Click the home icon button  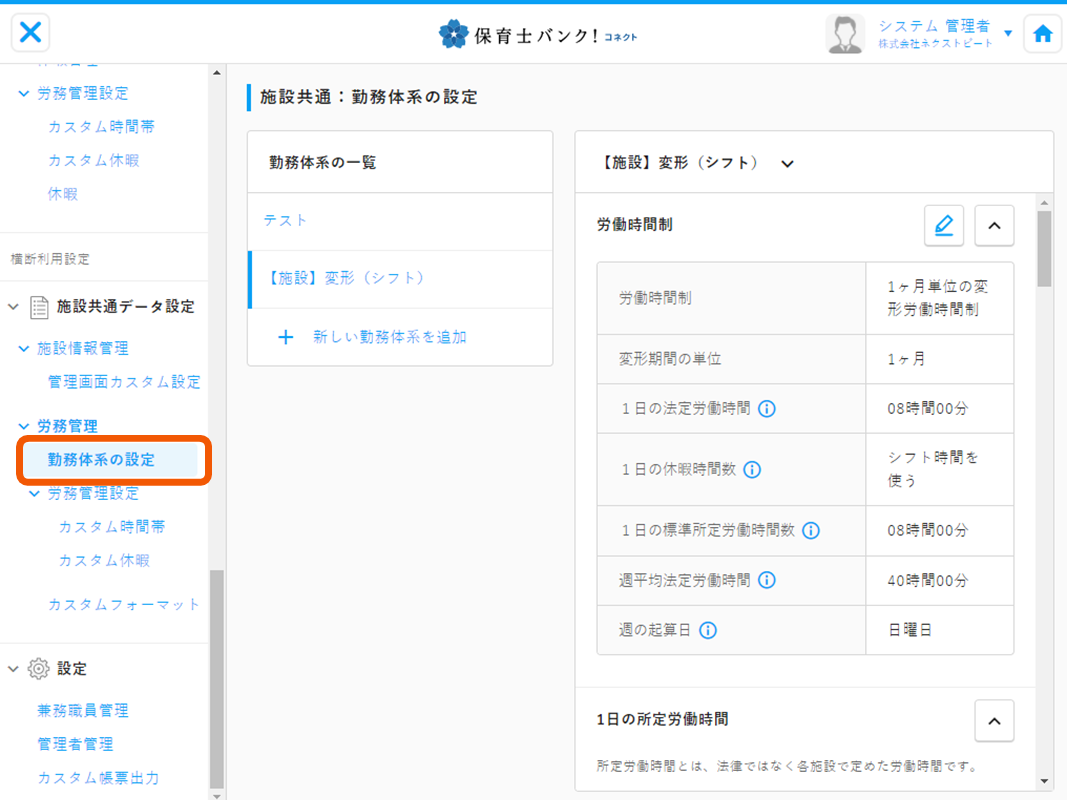tap(1042, 33)
